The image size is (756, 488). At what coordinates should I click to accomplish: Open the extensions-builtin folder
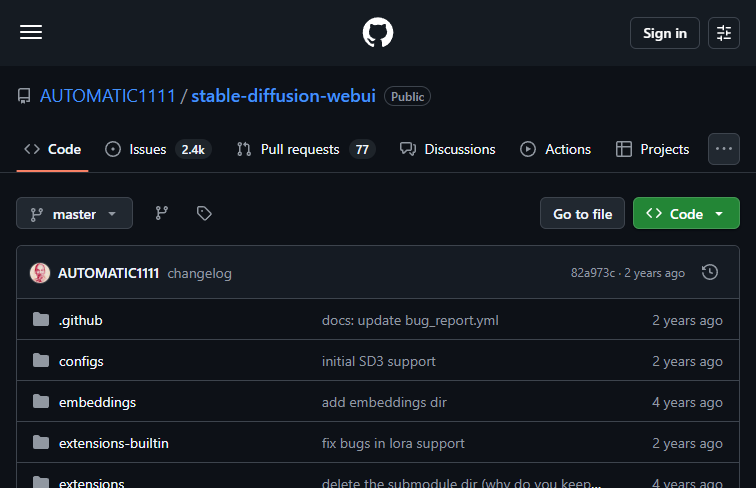[114, 443]
